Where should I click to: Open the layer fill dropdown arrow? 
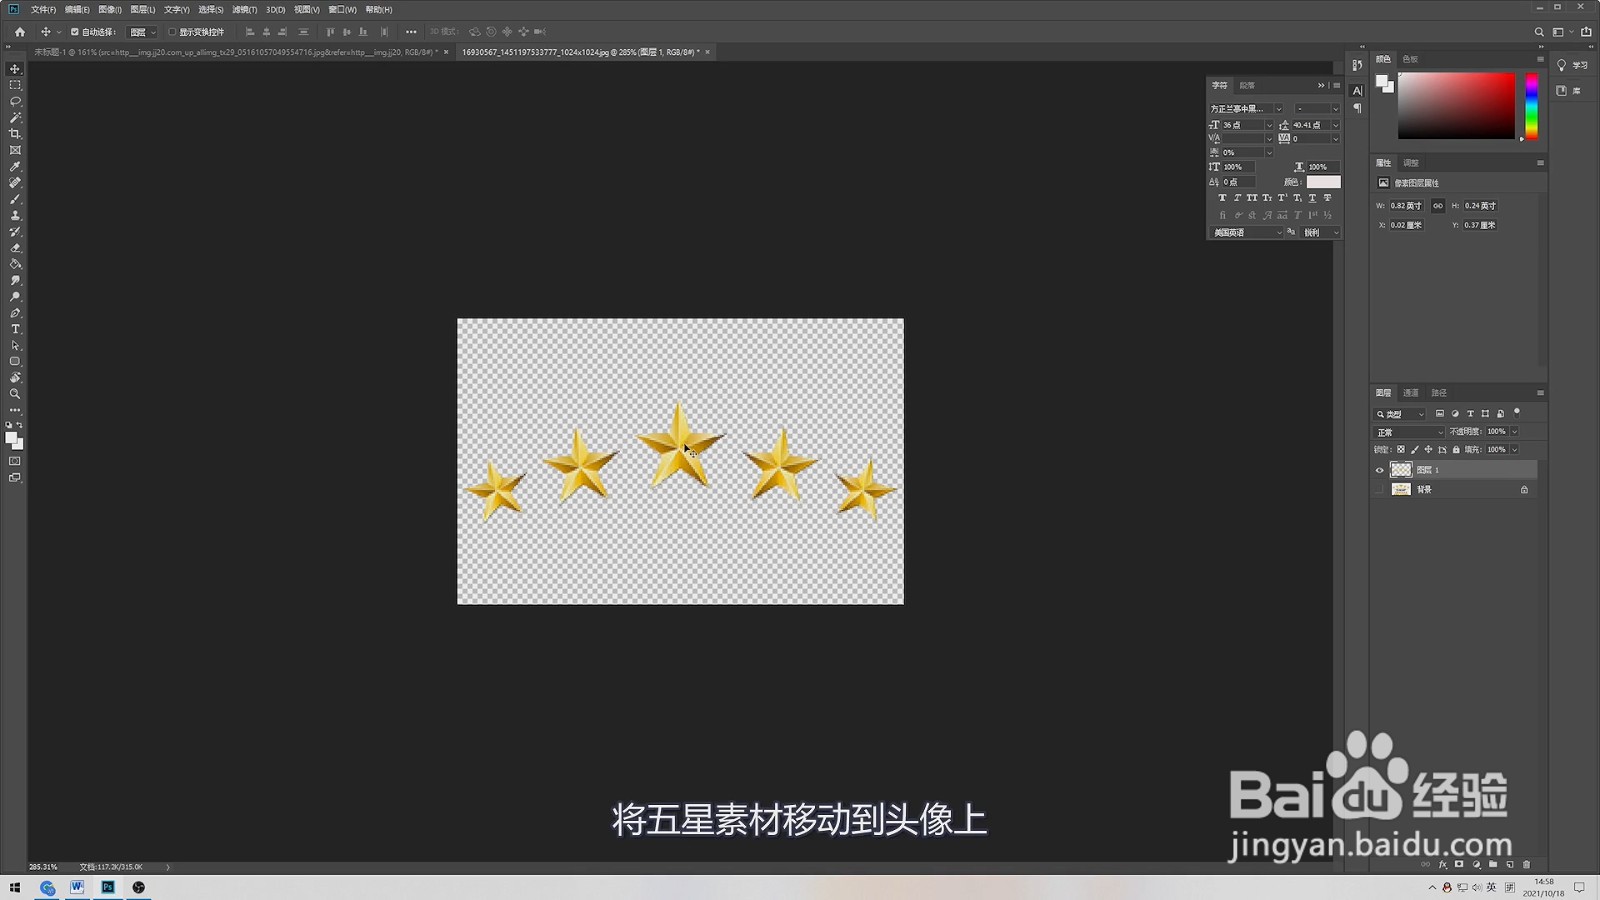click(x=1514, y=450)
